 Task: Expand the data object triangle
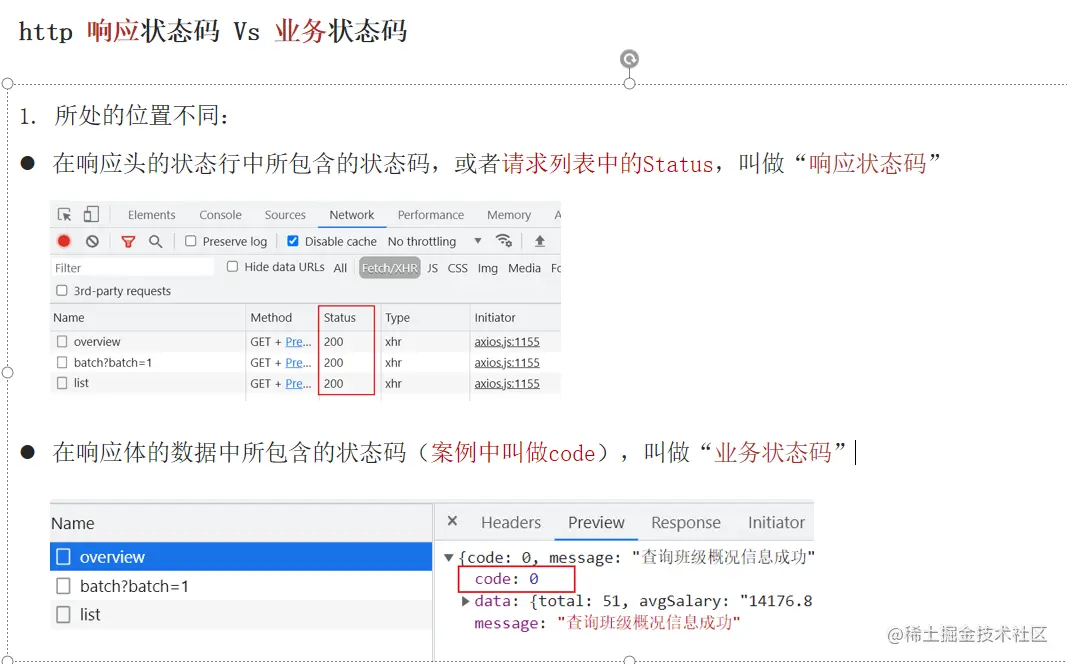pyautogui.click(x=465, y=601)
